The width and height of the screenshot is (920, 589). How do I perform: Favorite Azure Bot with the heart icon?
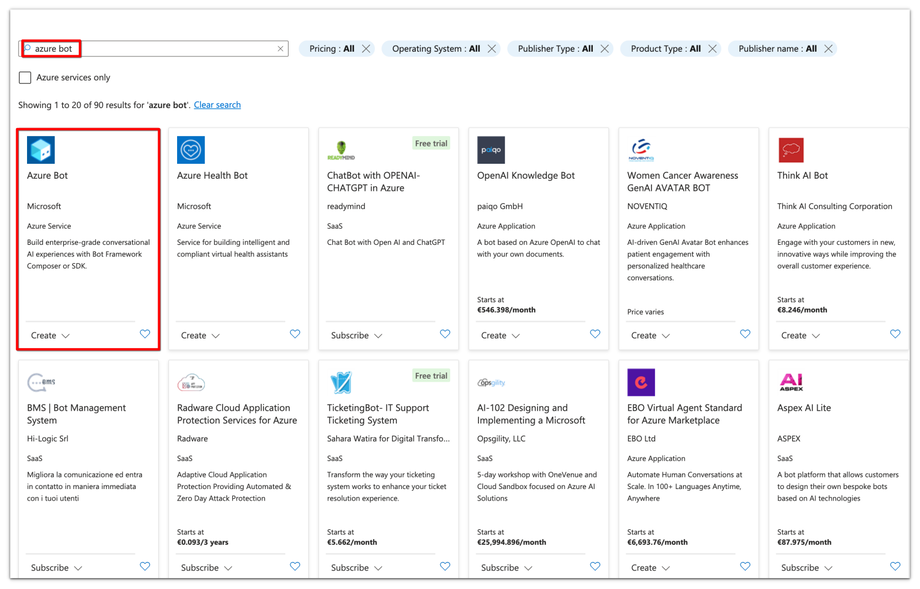click(x=145, y=334)
